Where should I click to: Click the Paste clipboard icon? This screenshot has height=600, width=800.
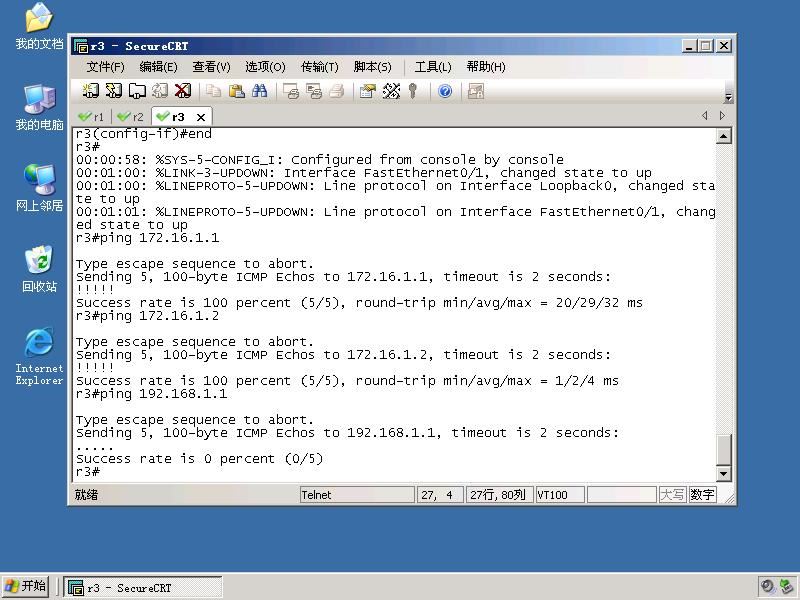click(x=236, y=91)
